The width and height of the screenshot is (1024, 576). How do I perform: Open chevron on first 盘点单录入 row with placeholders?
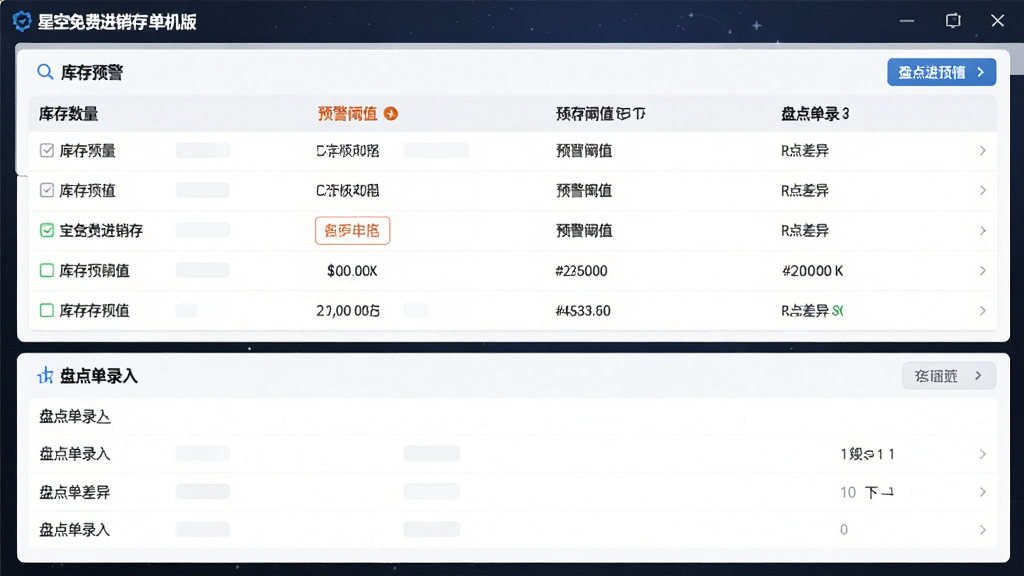982,454
